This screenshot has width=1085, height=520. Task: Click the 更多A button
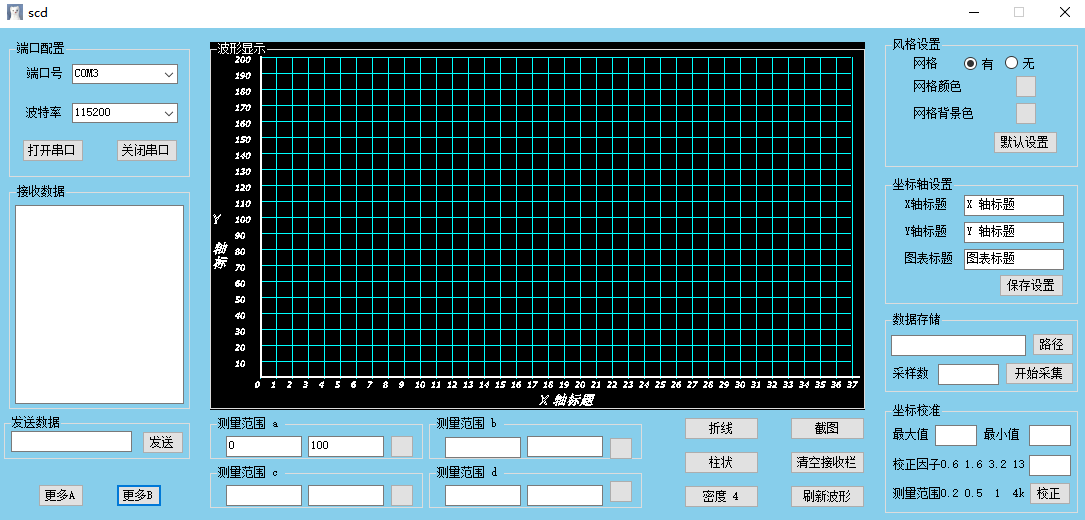coord(61,496)
